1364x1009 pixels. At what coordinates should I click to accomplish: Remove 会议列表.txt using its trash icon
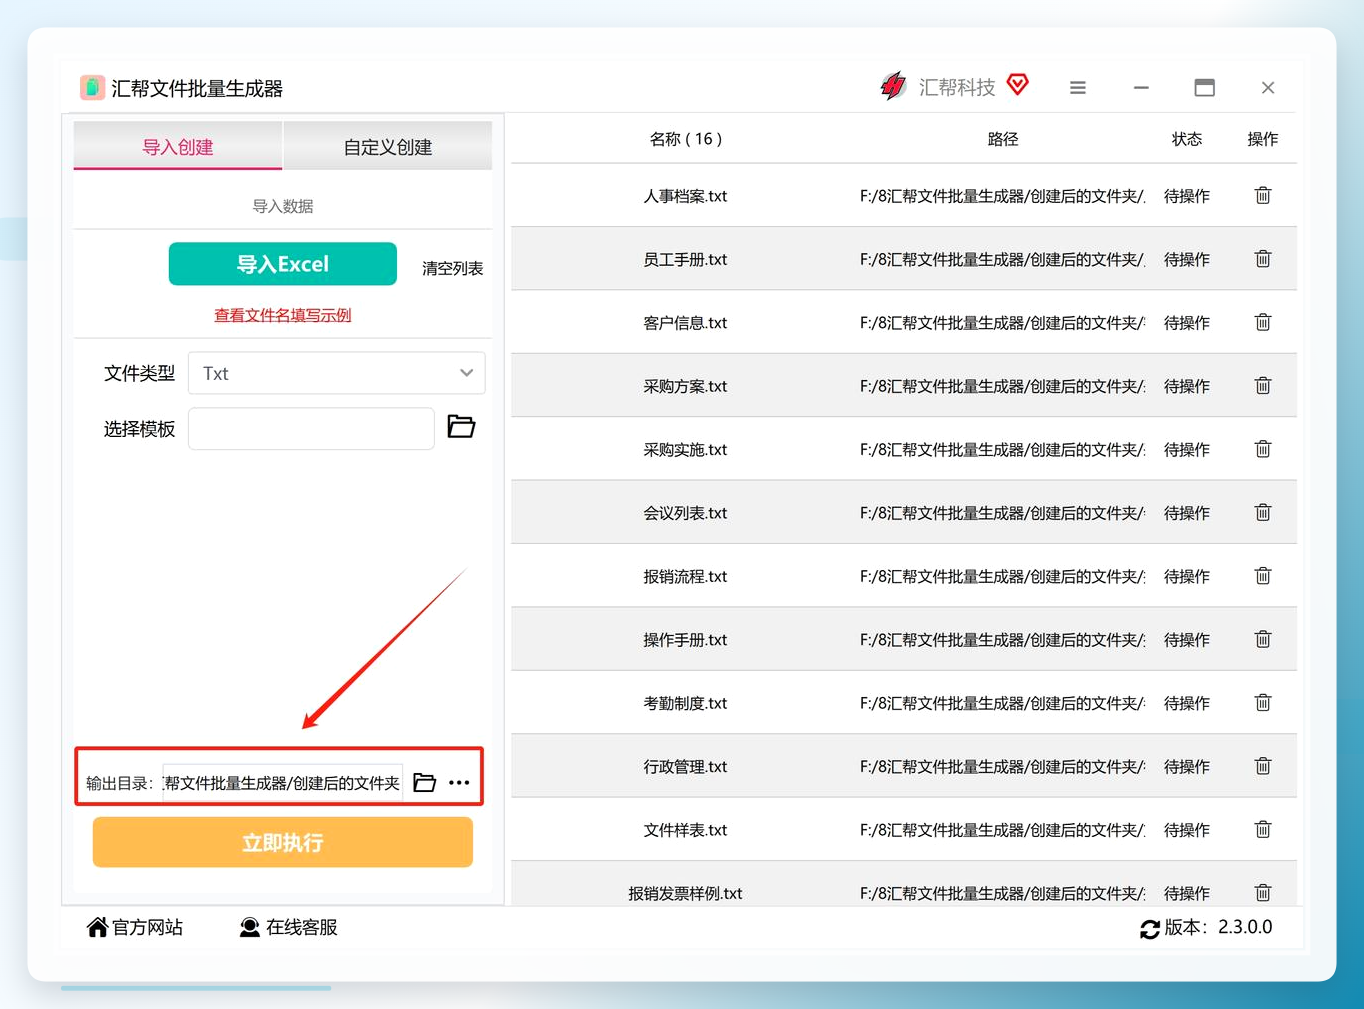tap(1263, 512)
